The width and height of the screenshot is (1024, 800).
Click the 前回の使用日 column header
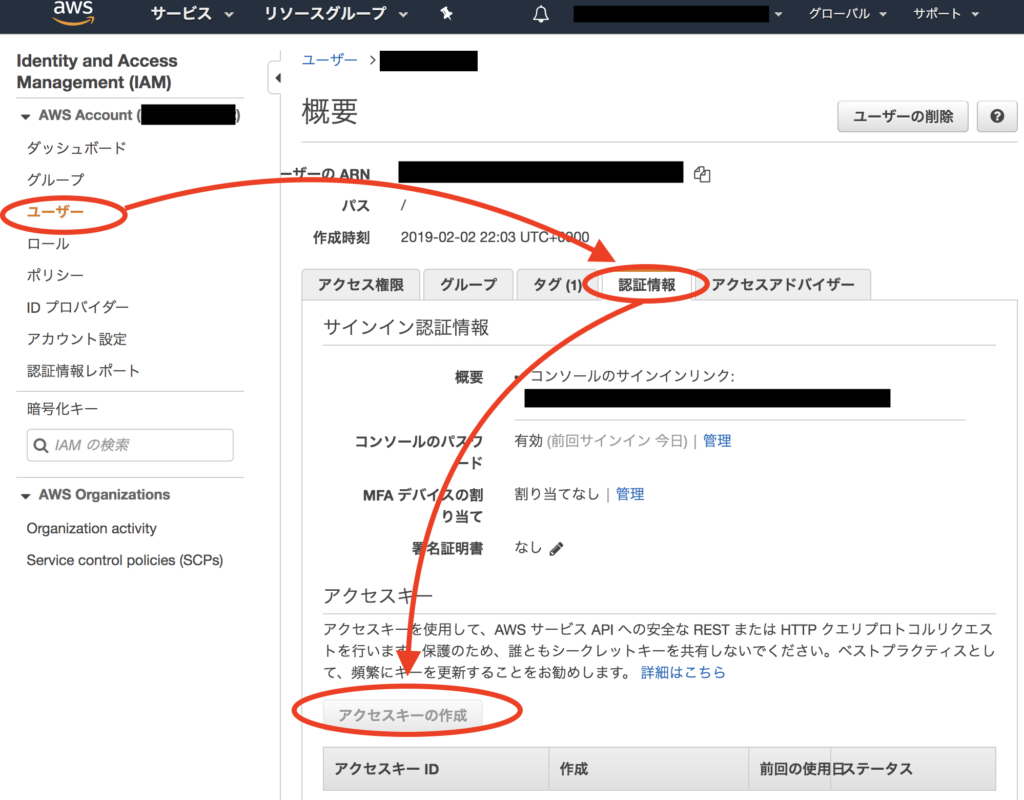[x=790, y=769]
